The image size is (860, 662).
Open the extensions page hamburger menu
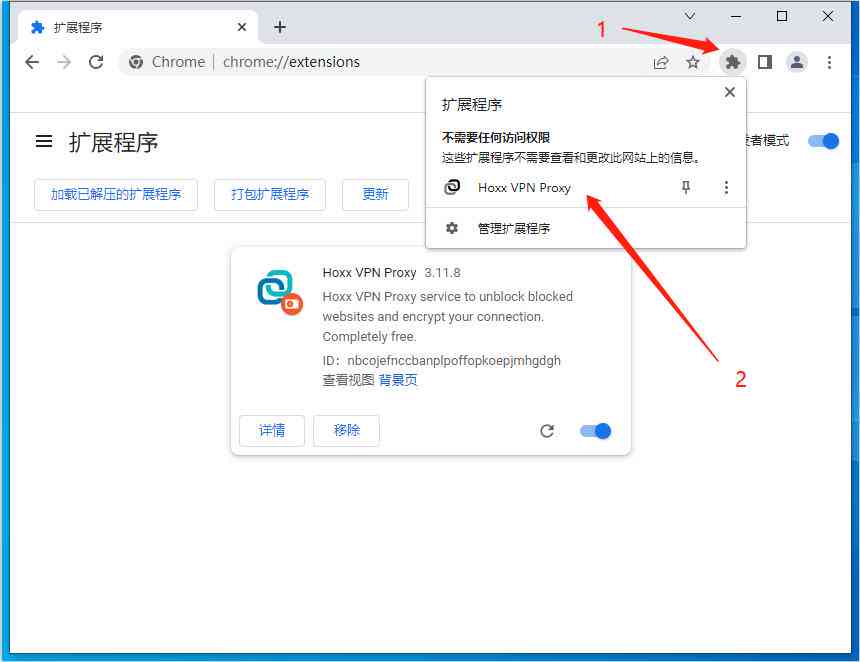click(44, 142)
